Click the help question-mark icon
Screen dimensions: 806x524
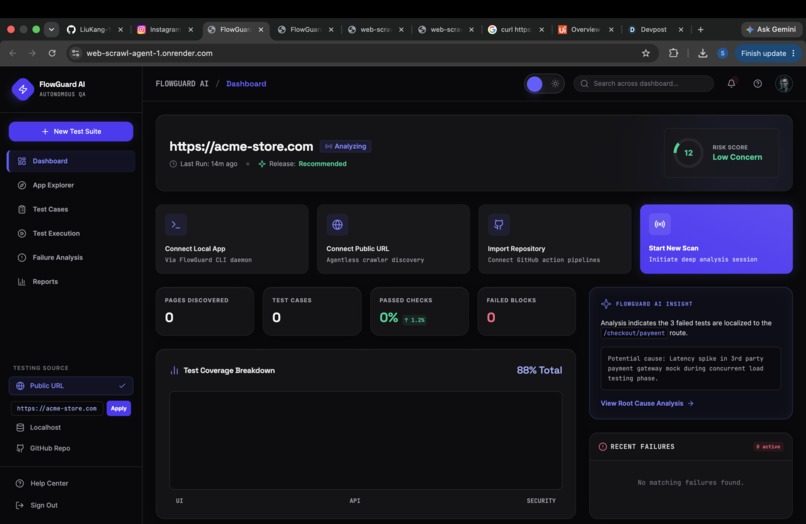(758, 84)
